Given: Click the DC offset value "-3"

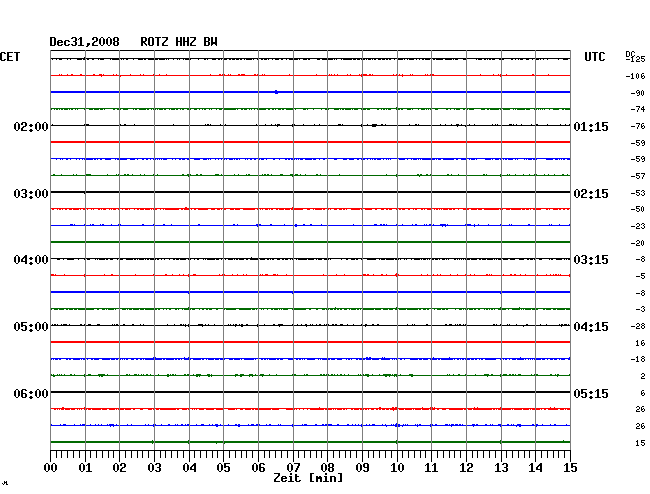Looking at the screenshot, I should coord(640,310).
